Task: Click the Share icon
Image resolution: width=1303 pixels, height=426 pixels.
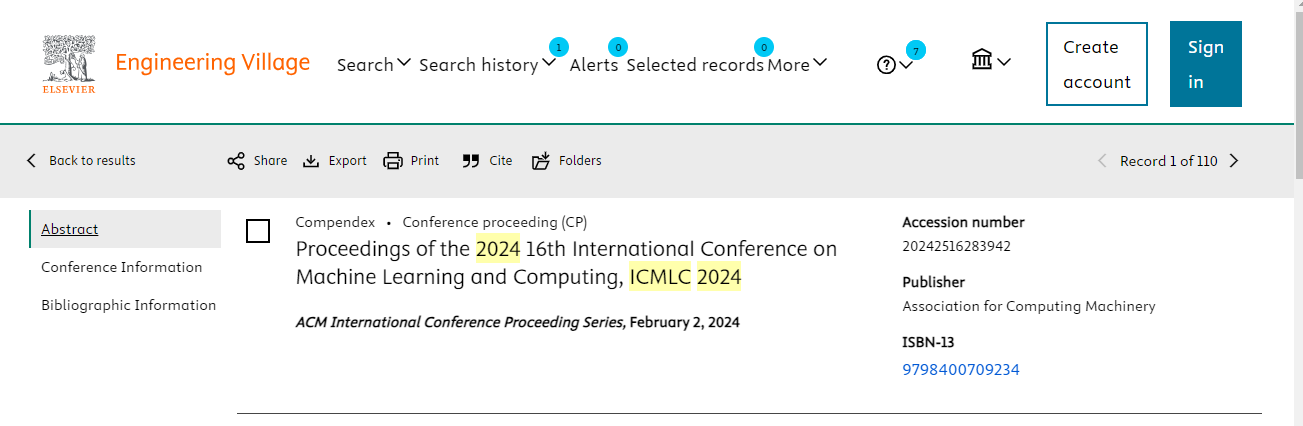Action: click(236, 161)
